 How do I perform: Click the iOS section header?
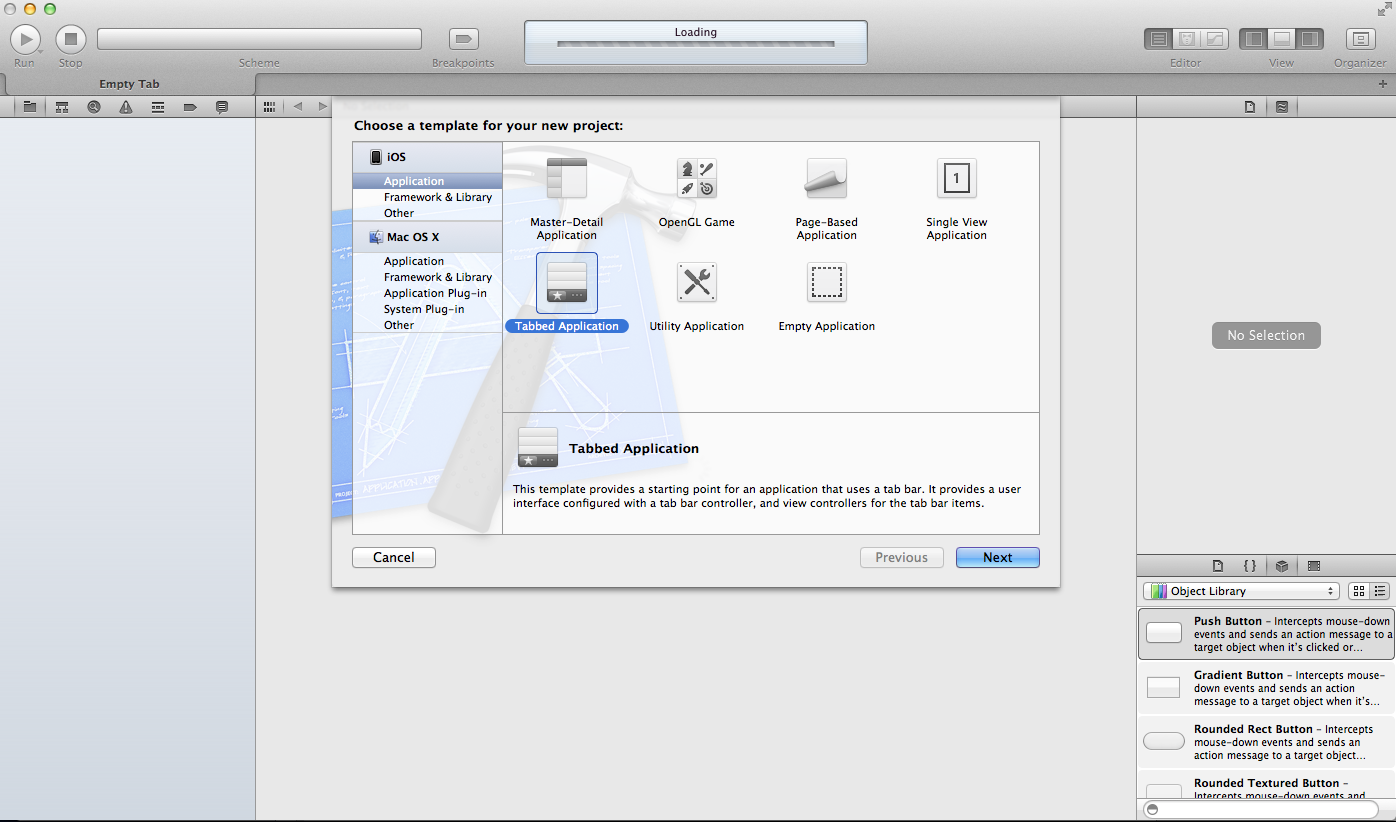click(427, 157)
